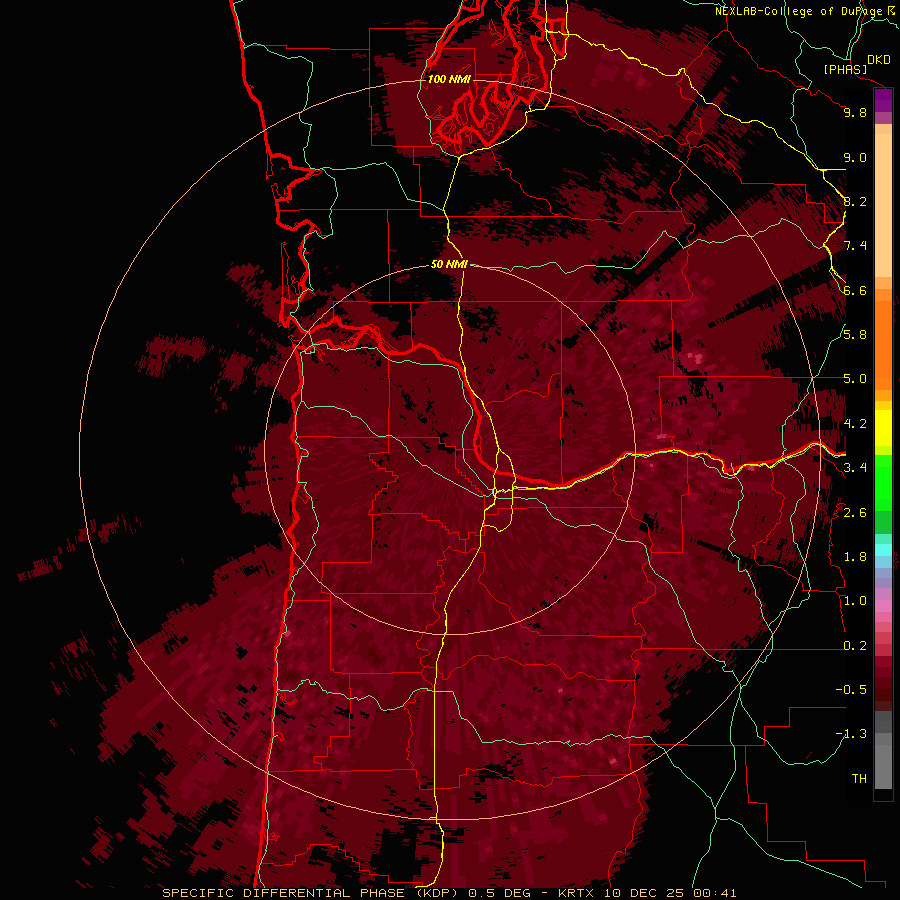The height and width of the screenshot is (900, 900).
Task: Click the KRTX station identifier in the footer
Action: [576, 893]
